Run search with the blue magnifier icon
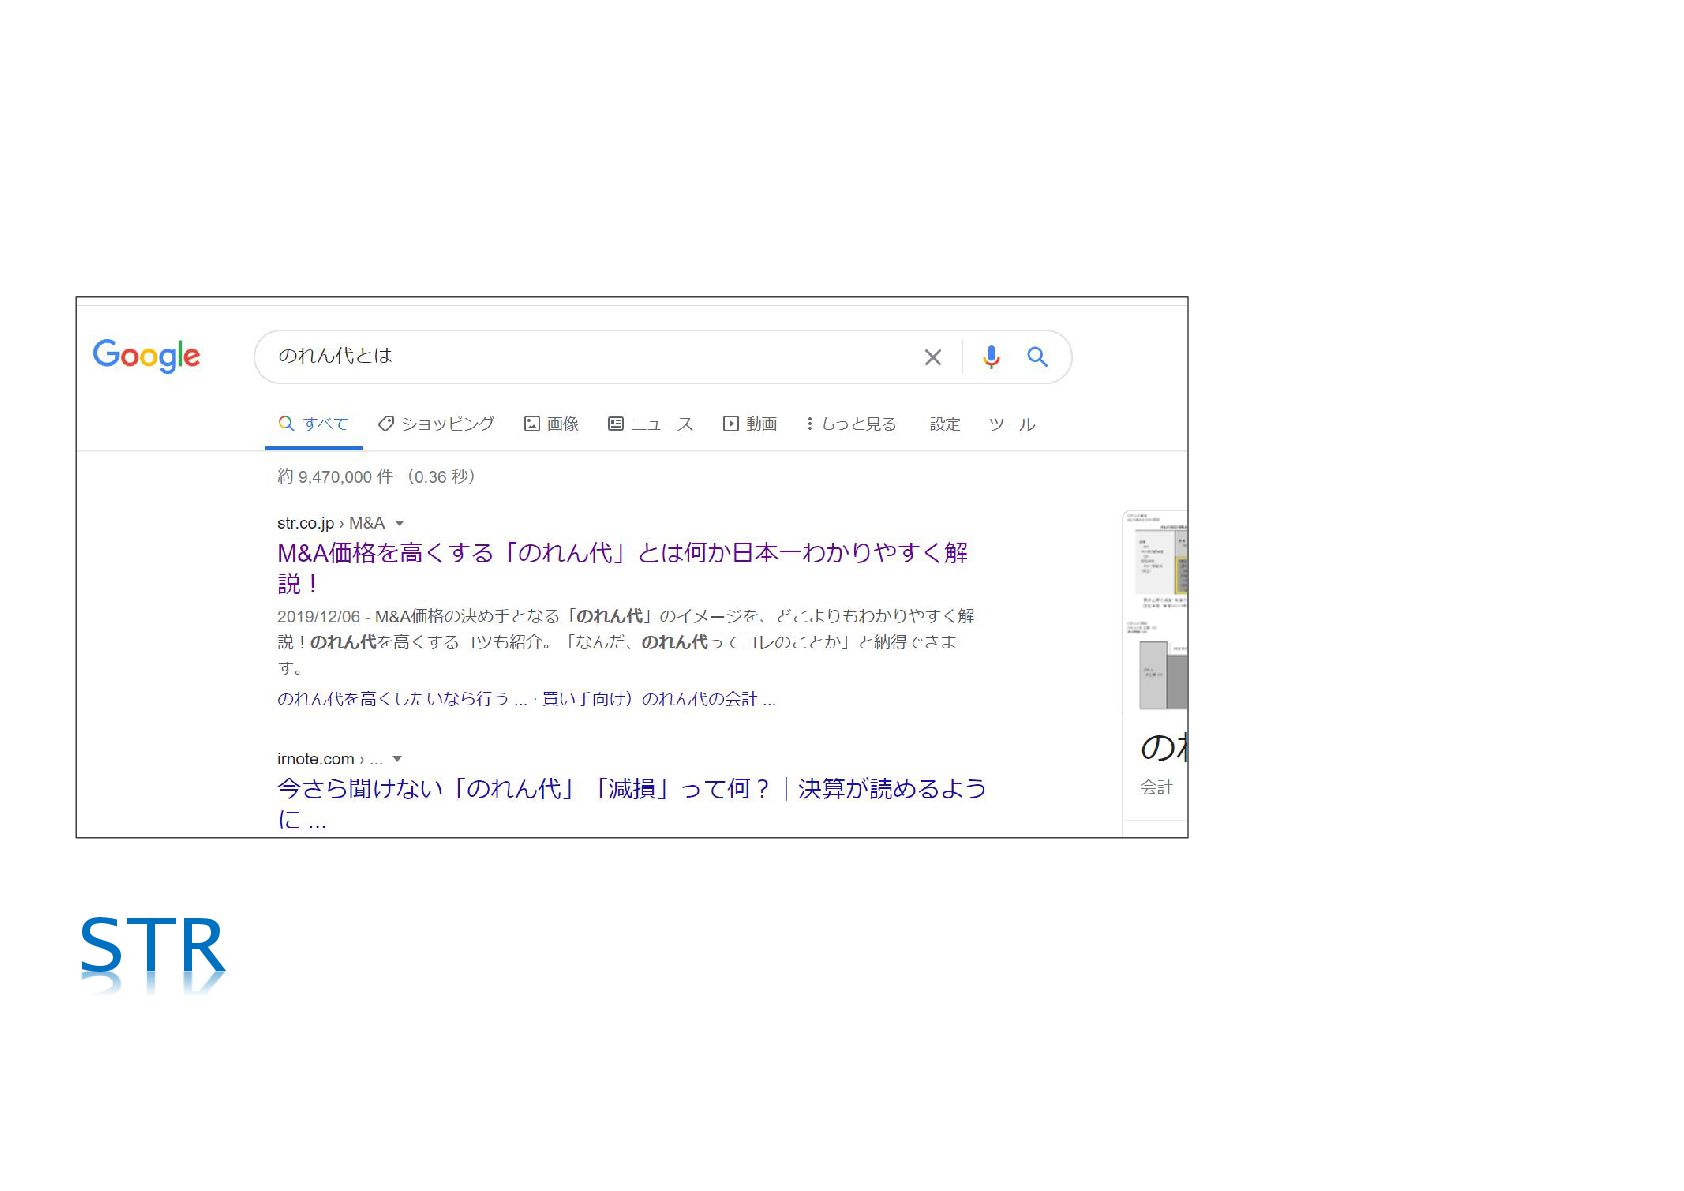Viewport: 1684px width, 1191px height. pyautogui.click(x=1037, y=357)
